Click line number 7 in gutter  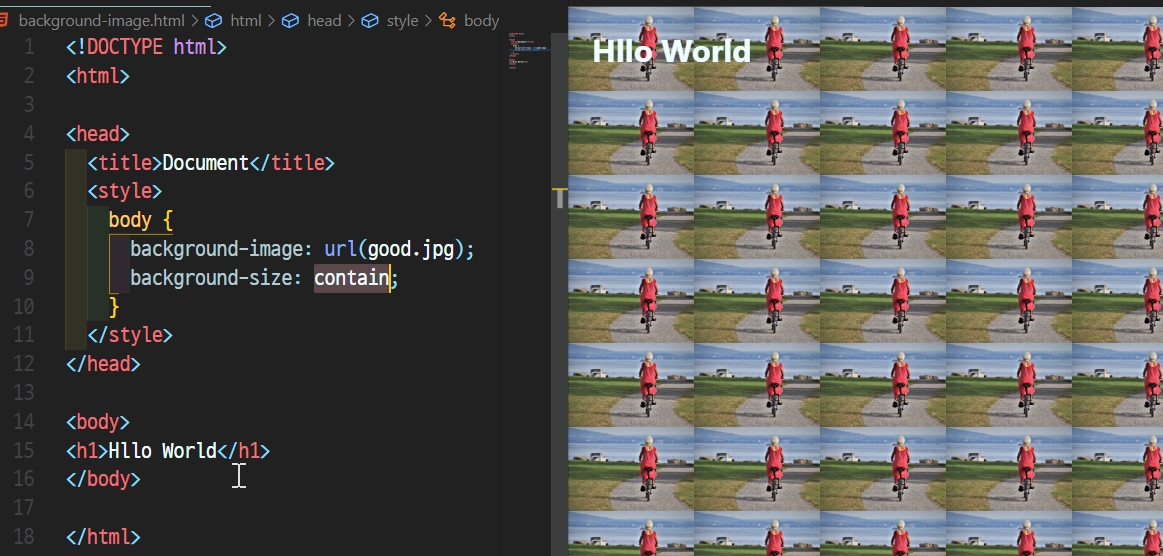[29, 219]
